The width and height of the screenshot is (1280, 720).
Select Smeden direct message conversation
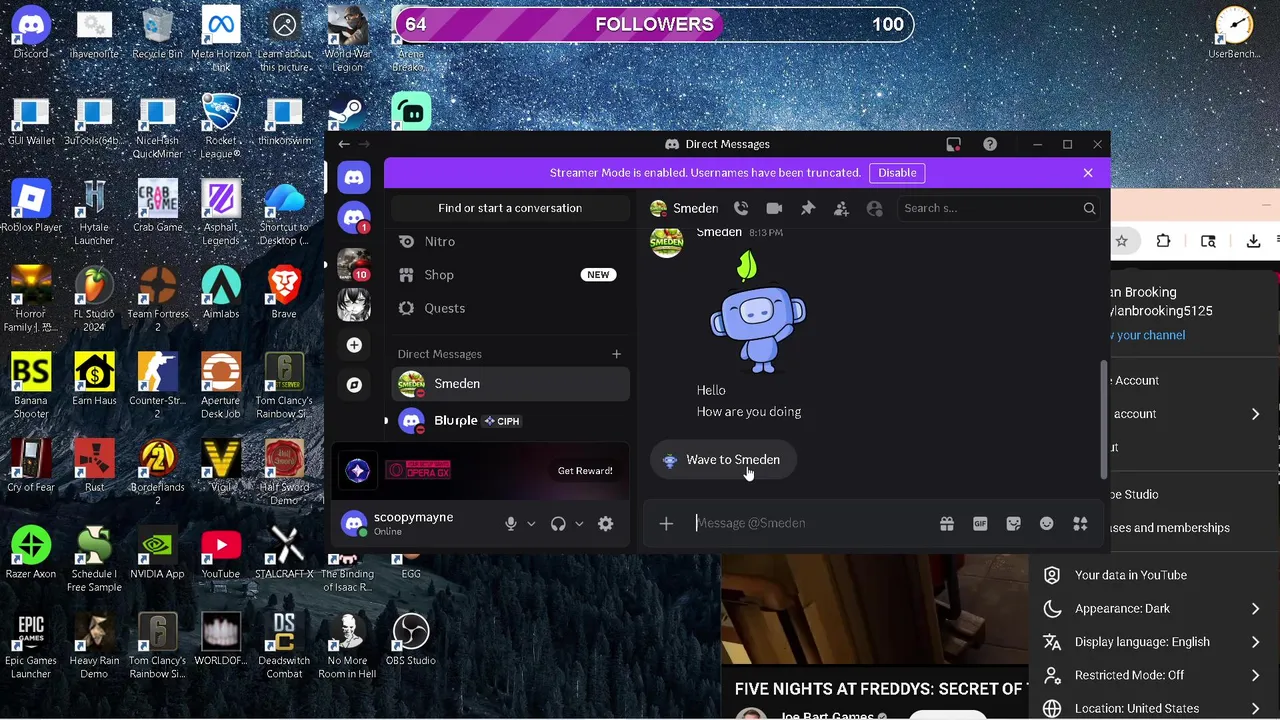point(510,384)
